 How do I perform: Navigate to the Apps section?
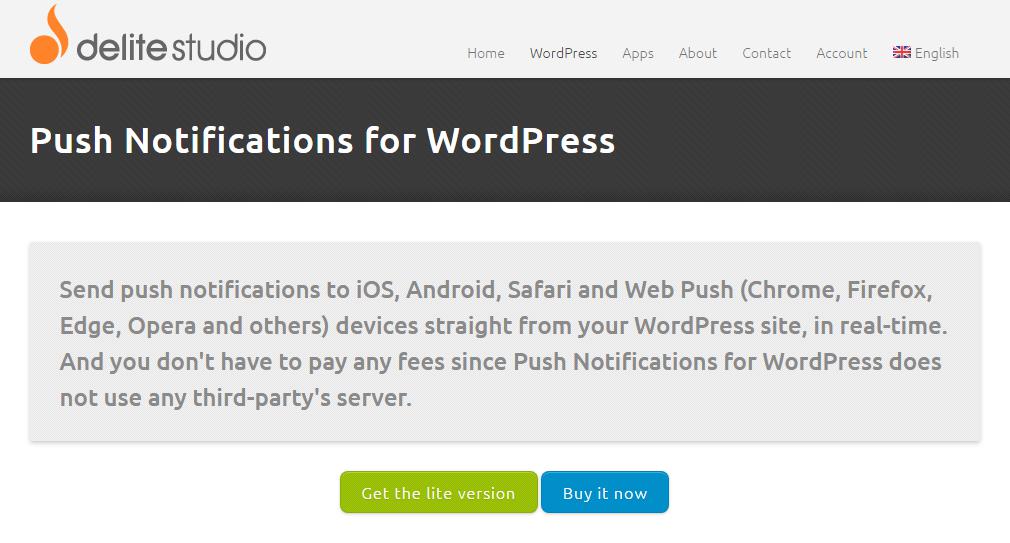[x=638, y=53]
